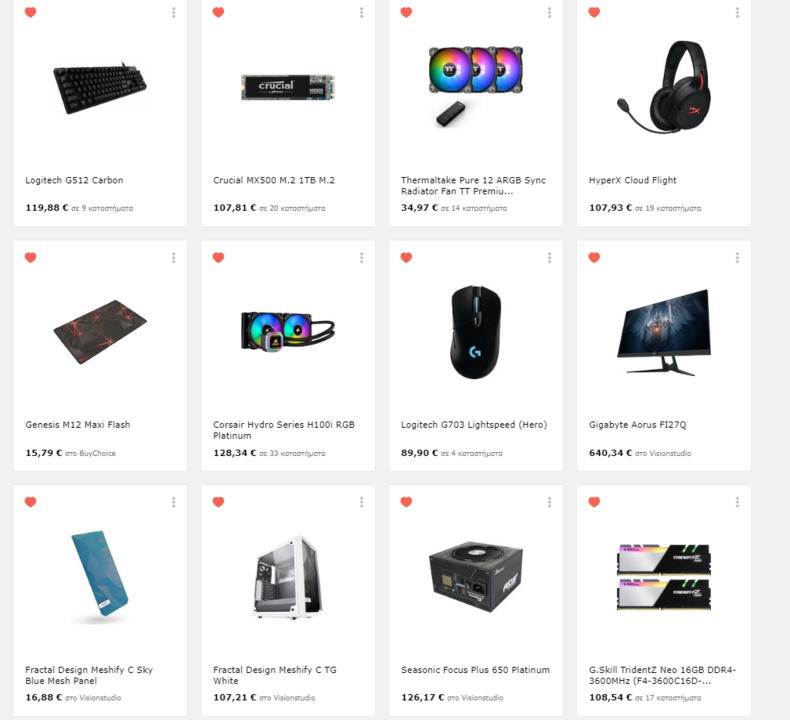
Task: Click three-dot icon on Sky Blue Mesh Panel card
Action: pyautogui.click(x=174, y=502)
